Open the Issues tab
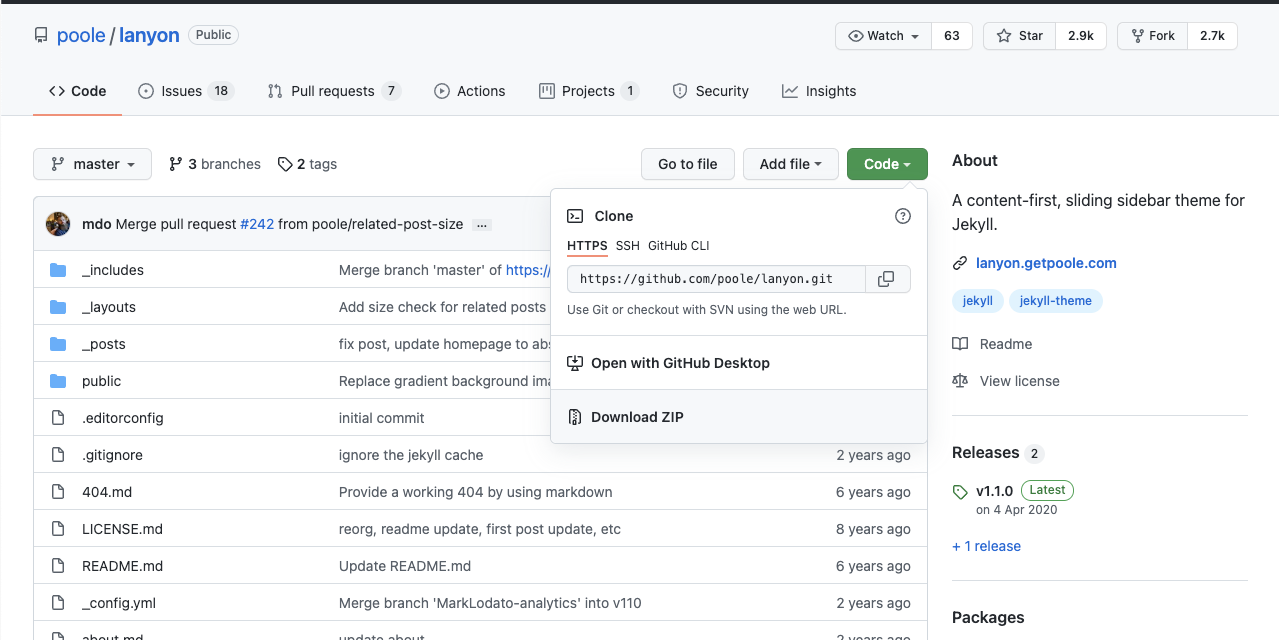The height and width of the screenshot is (640, 1279). 186,91
